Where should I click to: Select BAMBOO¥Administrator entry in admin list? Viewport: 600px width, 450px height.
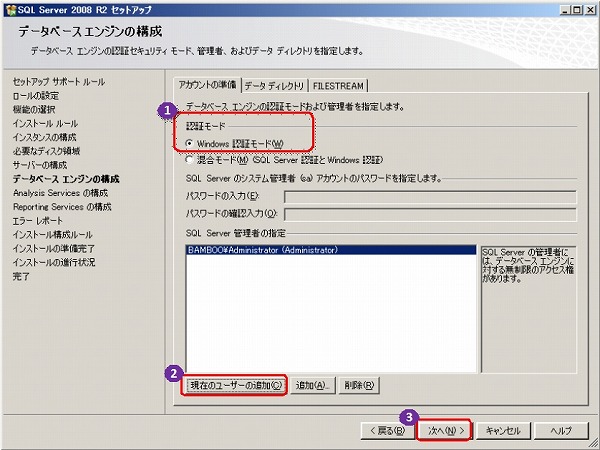331,250
